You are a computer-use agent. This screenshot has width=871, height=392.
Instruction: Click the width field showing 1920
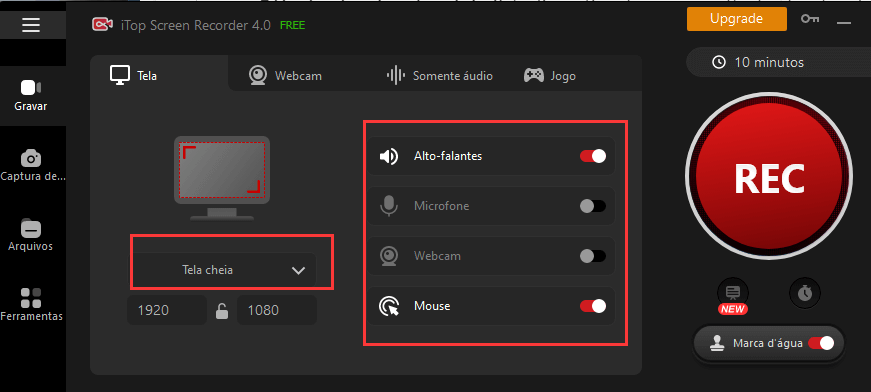[x=167, y=310]
